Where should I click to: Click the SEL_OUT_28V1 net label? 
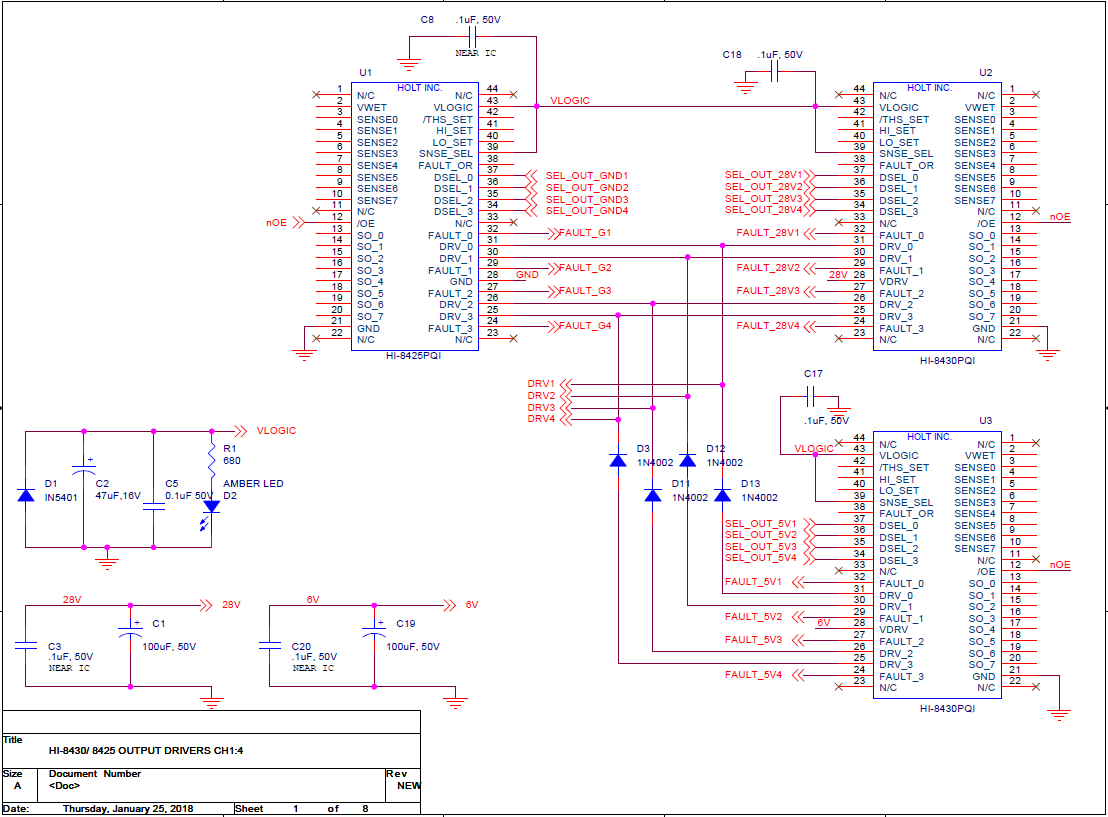[x=763, y=175]
